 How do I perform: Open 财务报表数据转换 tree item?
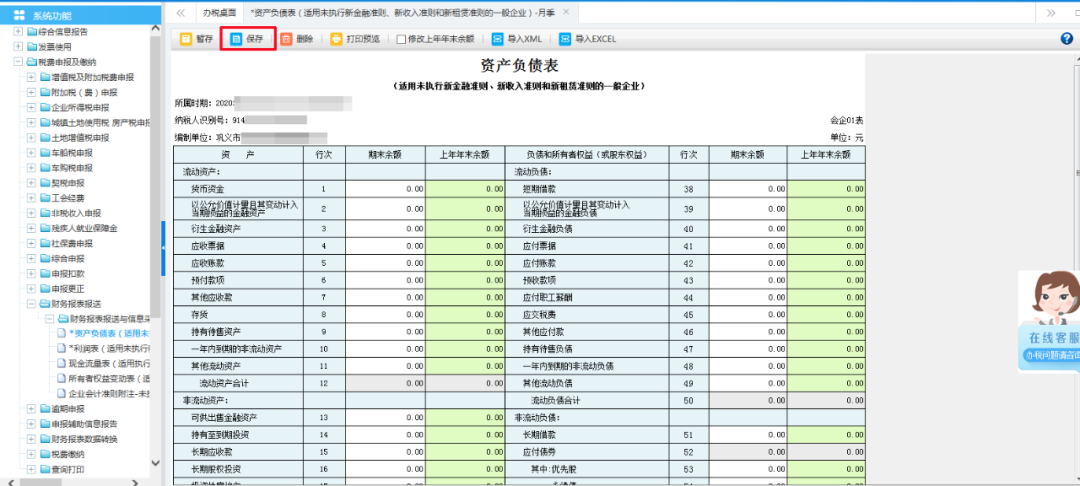(x=84, y=439)
